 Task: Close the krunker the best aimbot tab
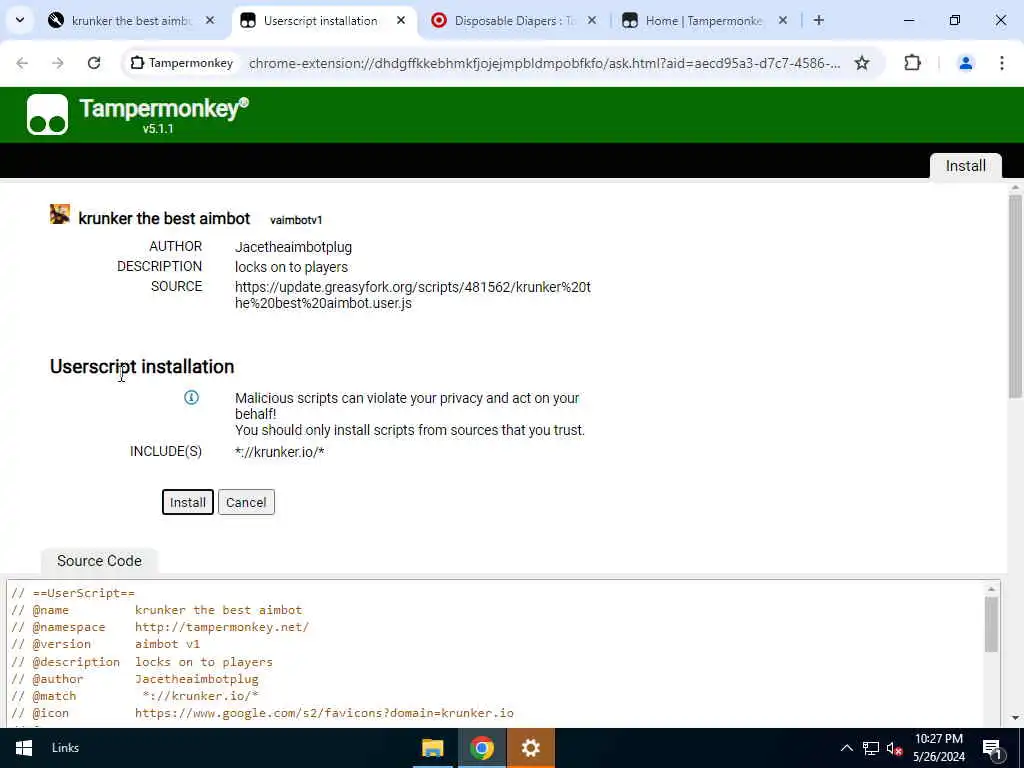210,21
